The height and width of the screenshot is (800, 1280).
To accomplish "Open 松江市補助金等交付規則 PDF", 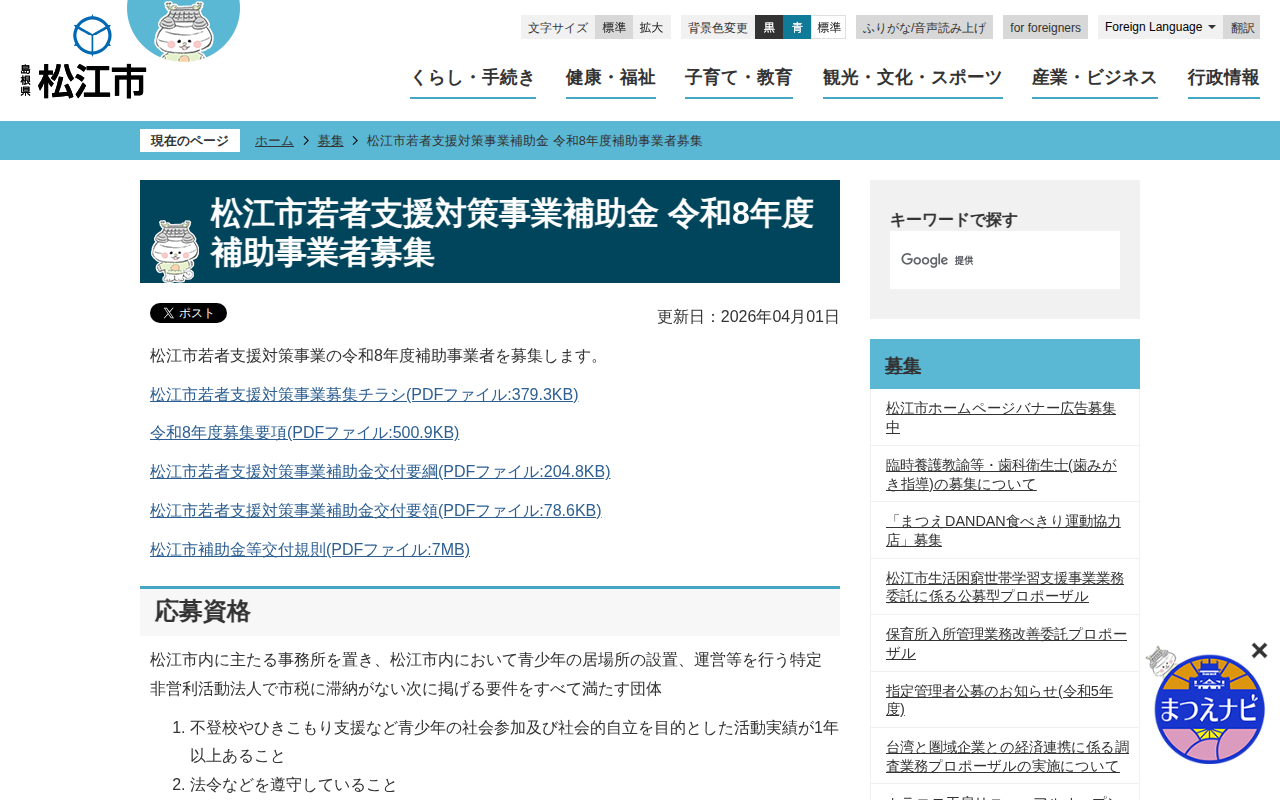I will (x=310, y=550).
